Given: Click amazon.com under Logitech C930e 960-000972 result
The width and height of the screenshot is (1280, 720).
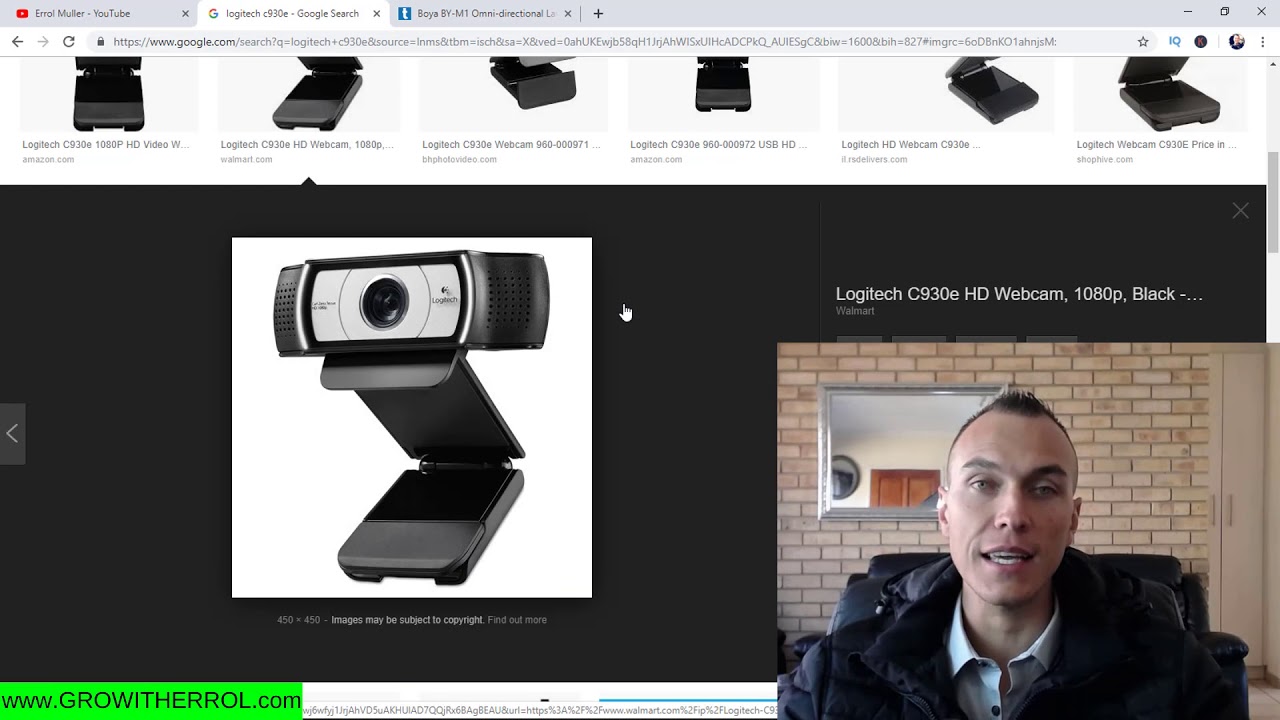Looking at the screenshot, I should coord(656,160).
